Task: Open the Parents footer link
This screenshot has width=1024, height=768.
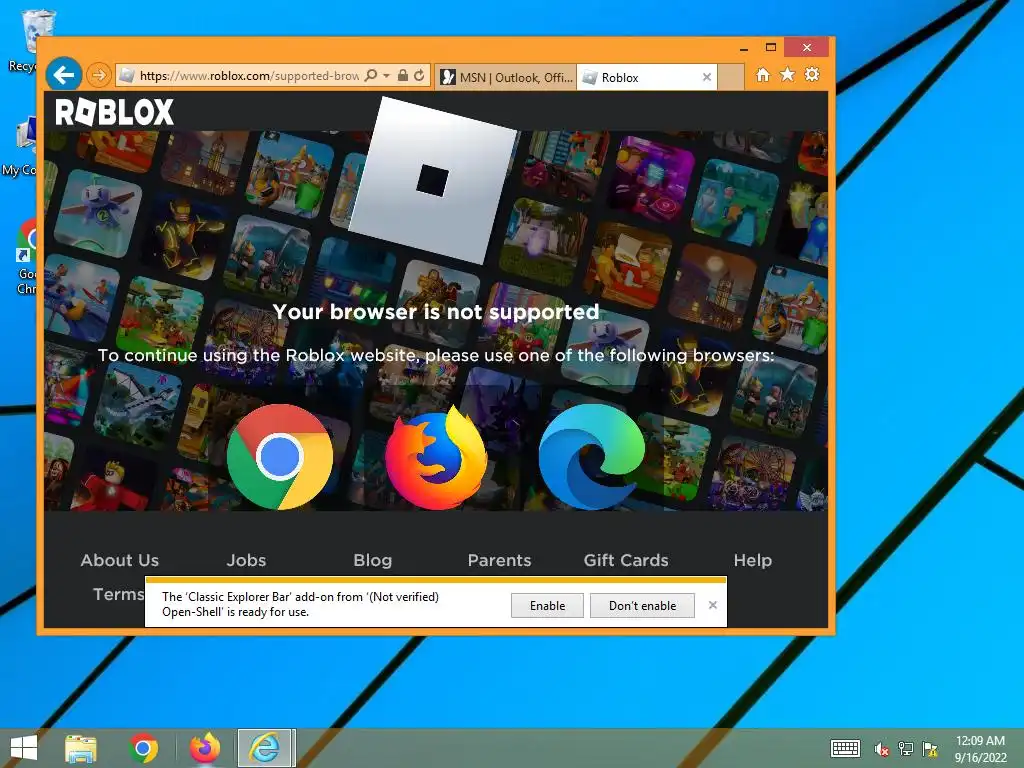Action: pyautogui.click(x=499, y=560)
